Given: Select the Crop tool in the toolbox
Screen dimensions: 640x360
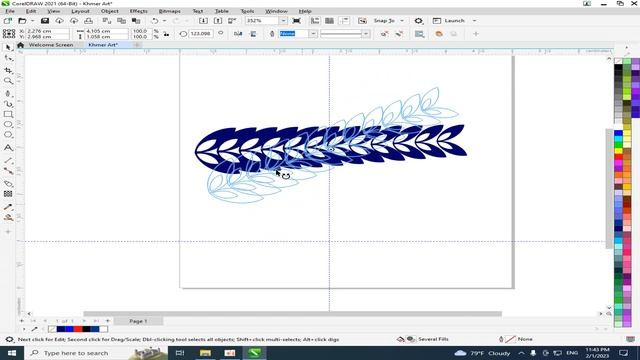Looking at the screenshot, I should [8, 70].
